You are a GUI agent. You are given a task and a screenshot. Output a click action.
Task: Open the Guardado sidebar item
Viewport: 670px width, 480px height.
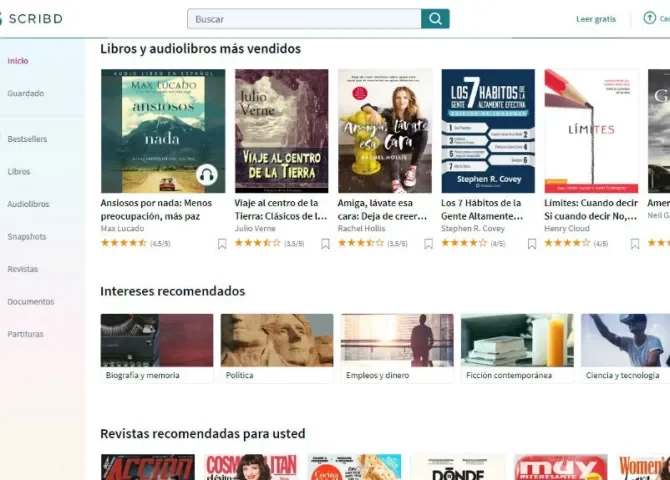coord(26,93)
